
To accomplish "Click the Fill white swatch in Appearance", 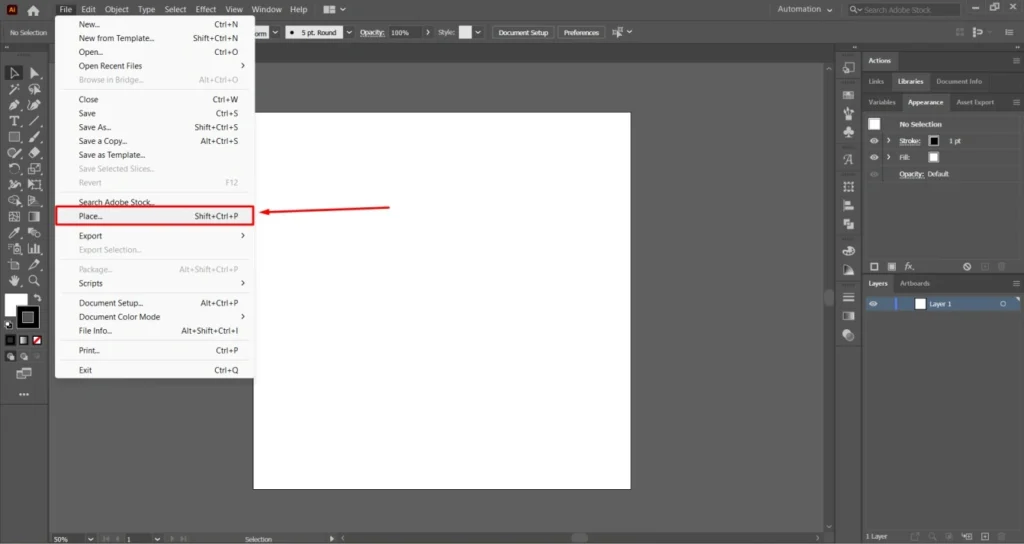I will [934, 157].
